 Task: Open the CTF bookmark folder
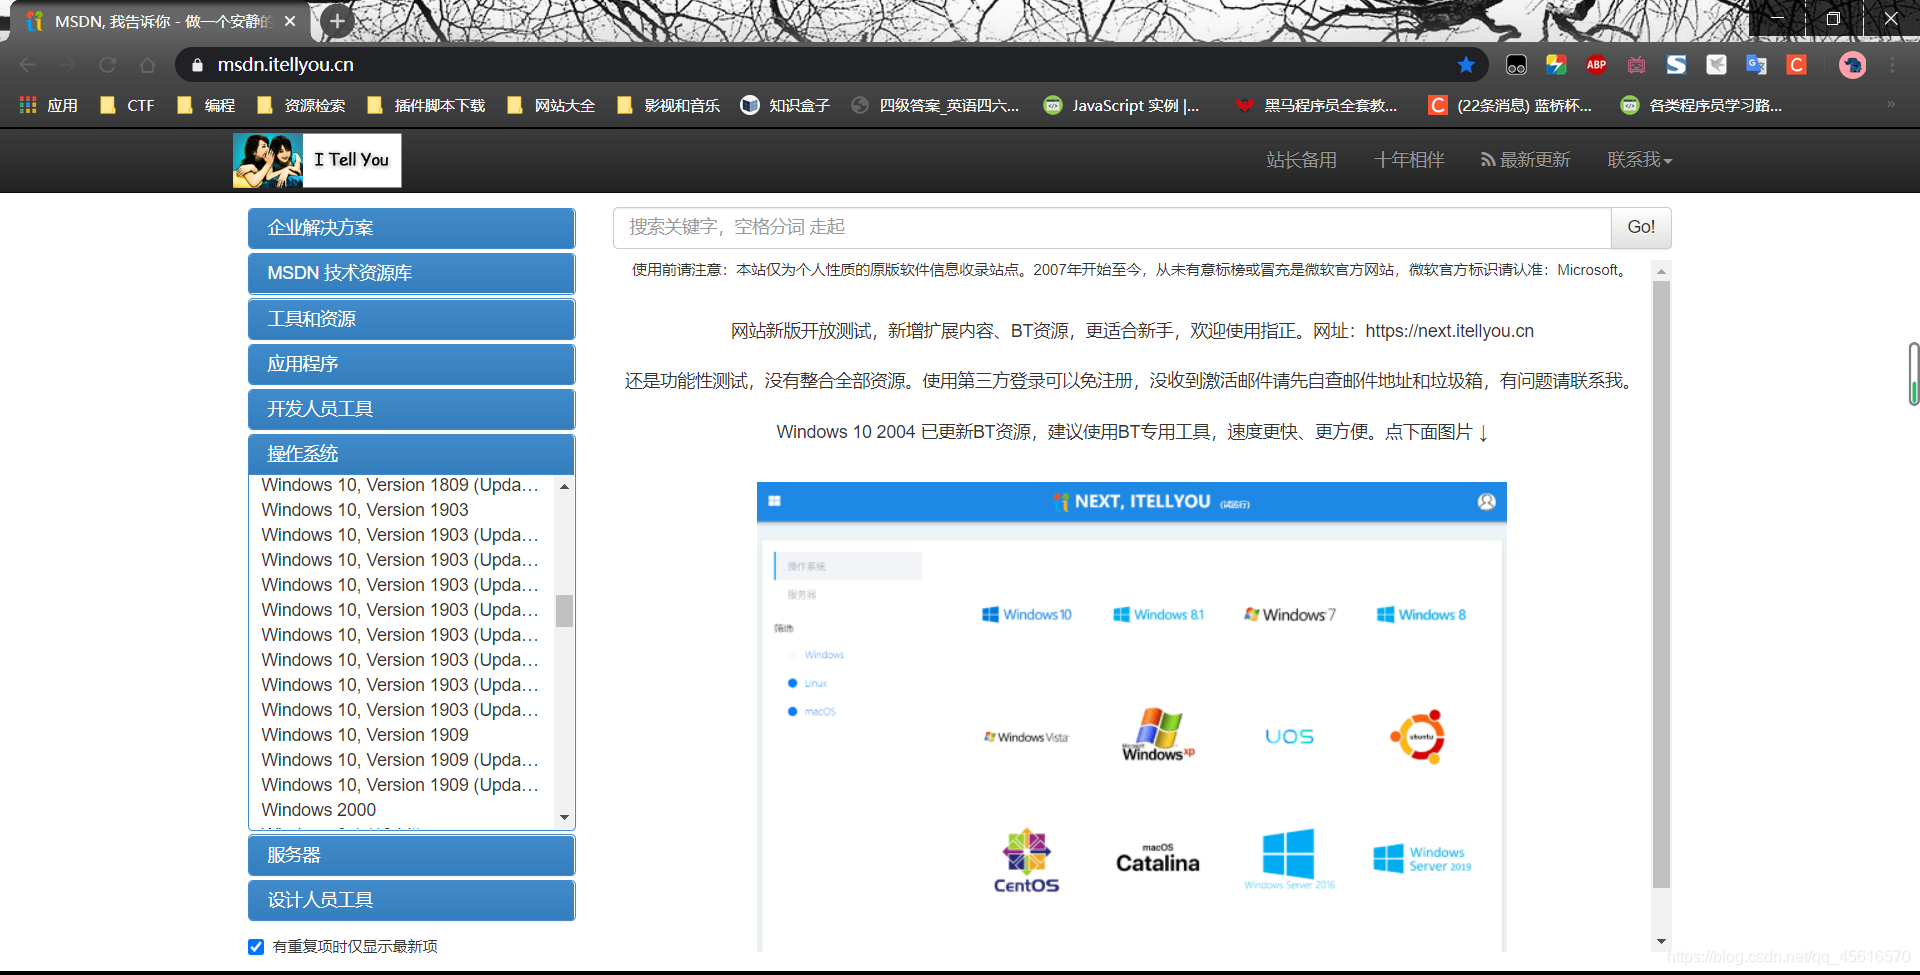pyautogui.click(x=127, y=105)
